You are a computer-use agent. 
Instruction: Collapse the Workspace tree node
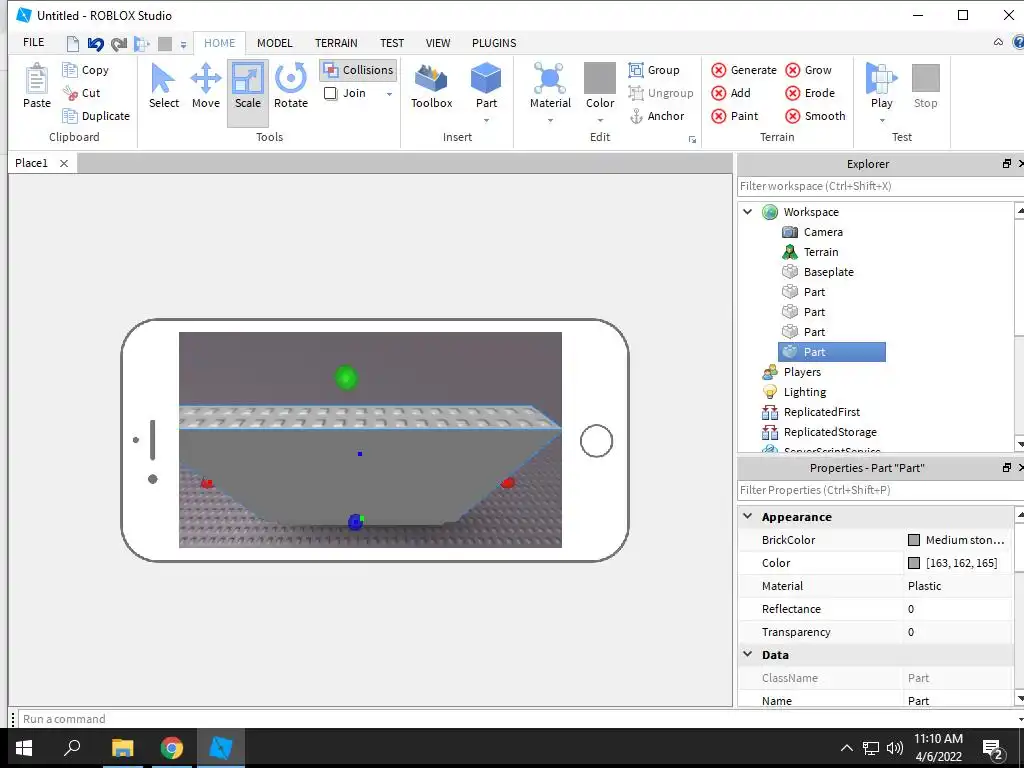point(748,212)
